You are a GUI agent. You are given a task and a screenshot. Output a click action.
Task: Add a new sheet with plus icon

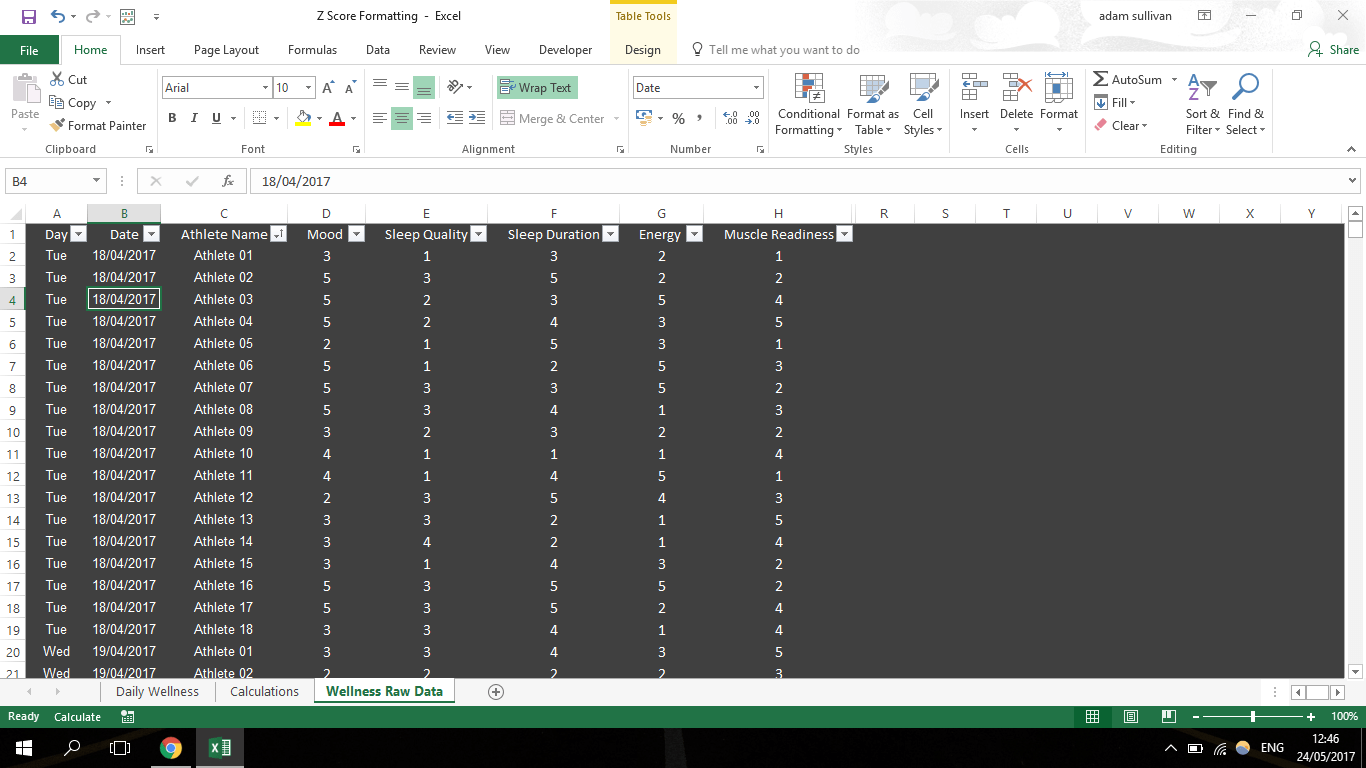point(495,692)
